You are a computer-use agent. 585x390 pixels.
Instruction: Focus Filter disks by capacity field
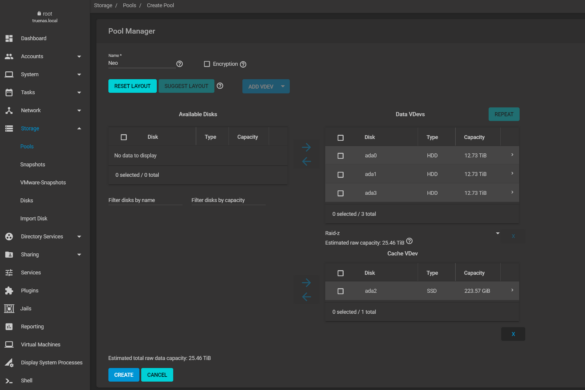pyautogui.click(x=228, y=200)
